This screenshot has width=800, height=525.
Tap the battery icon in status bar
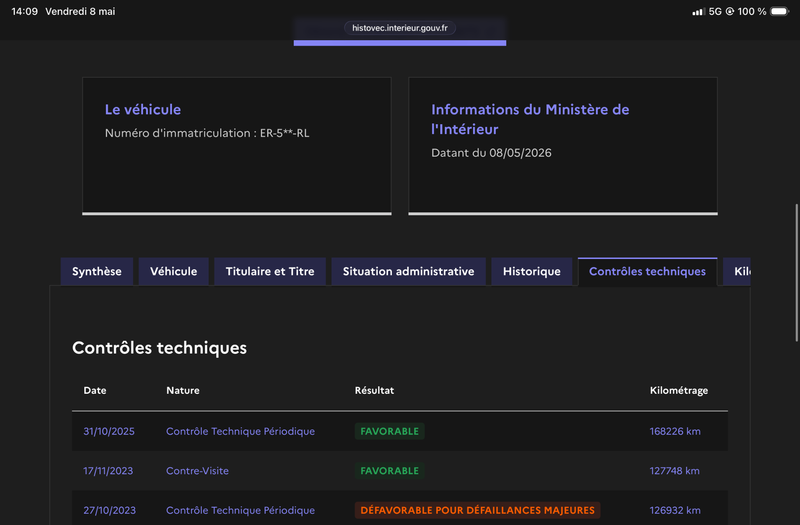[x=779, y=11]
